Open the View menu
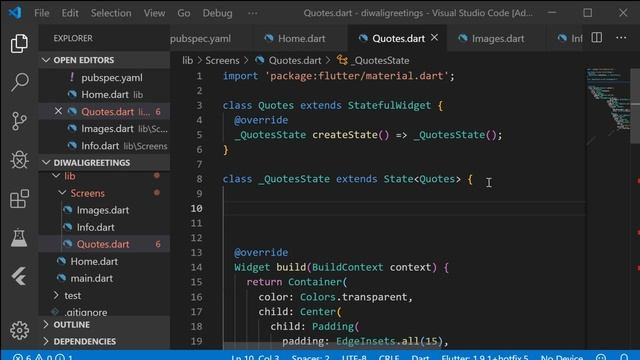 154,13
